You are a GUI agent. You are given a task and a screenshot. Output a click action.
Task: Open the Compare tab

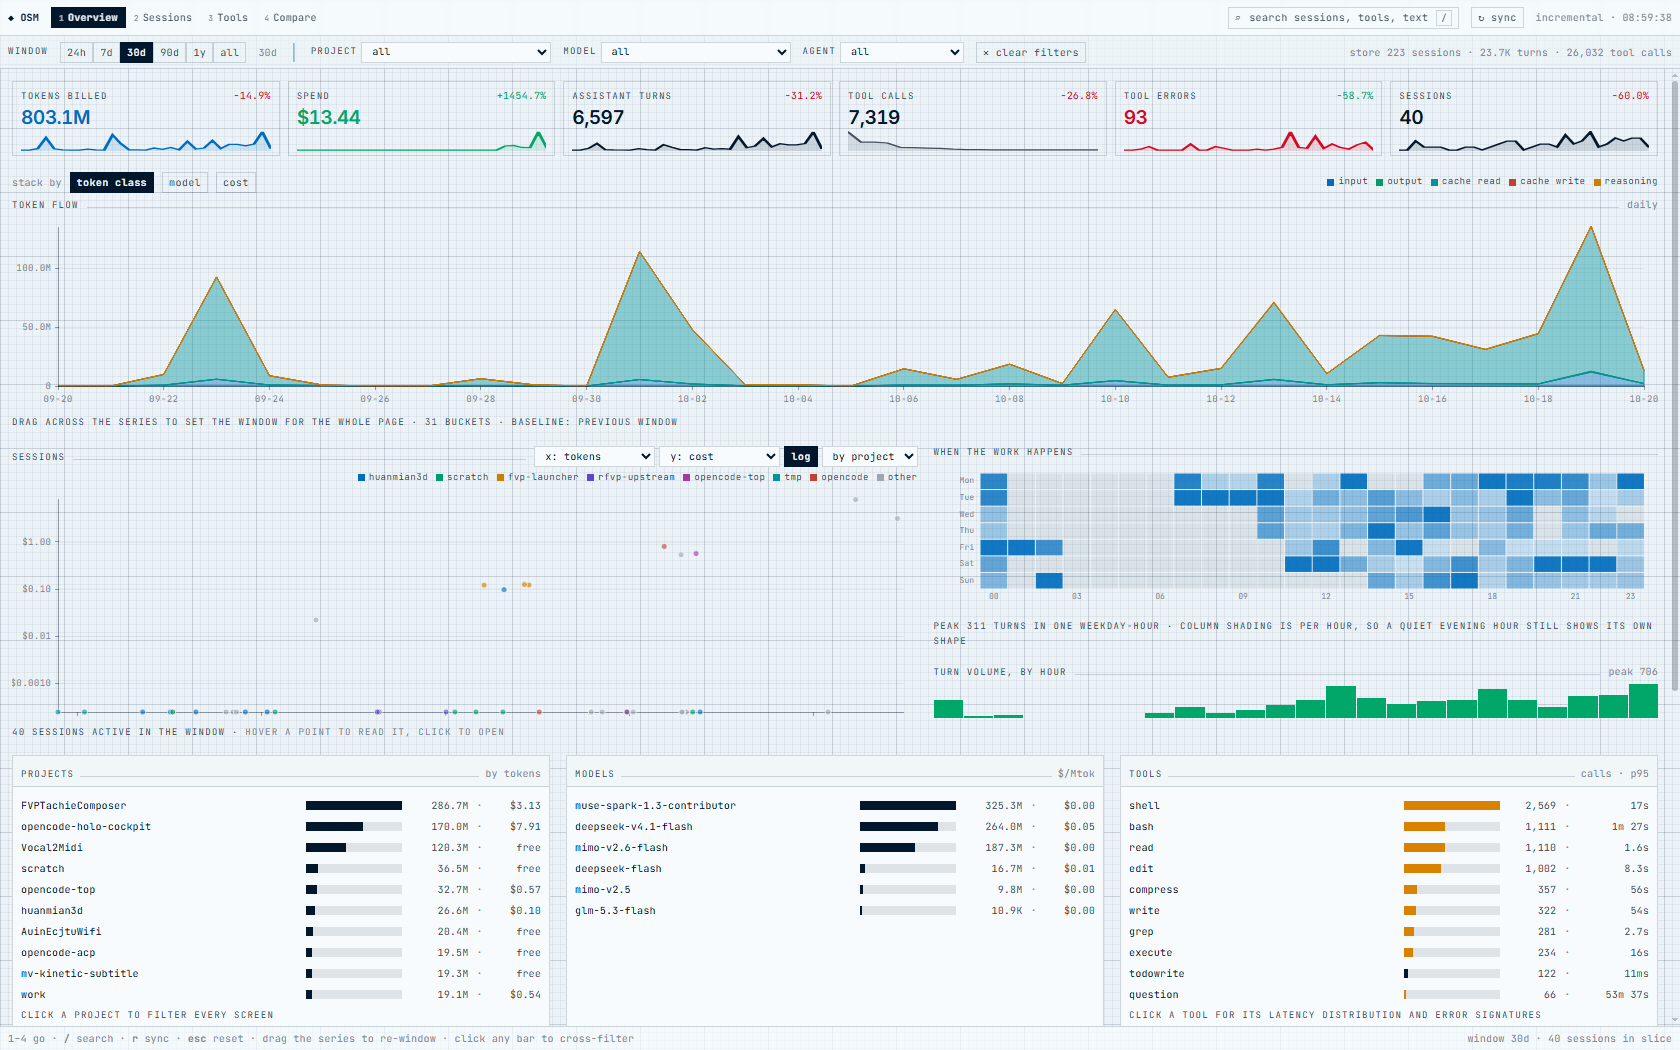(290, 18)
